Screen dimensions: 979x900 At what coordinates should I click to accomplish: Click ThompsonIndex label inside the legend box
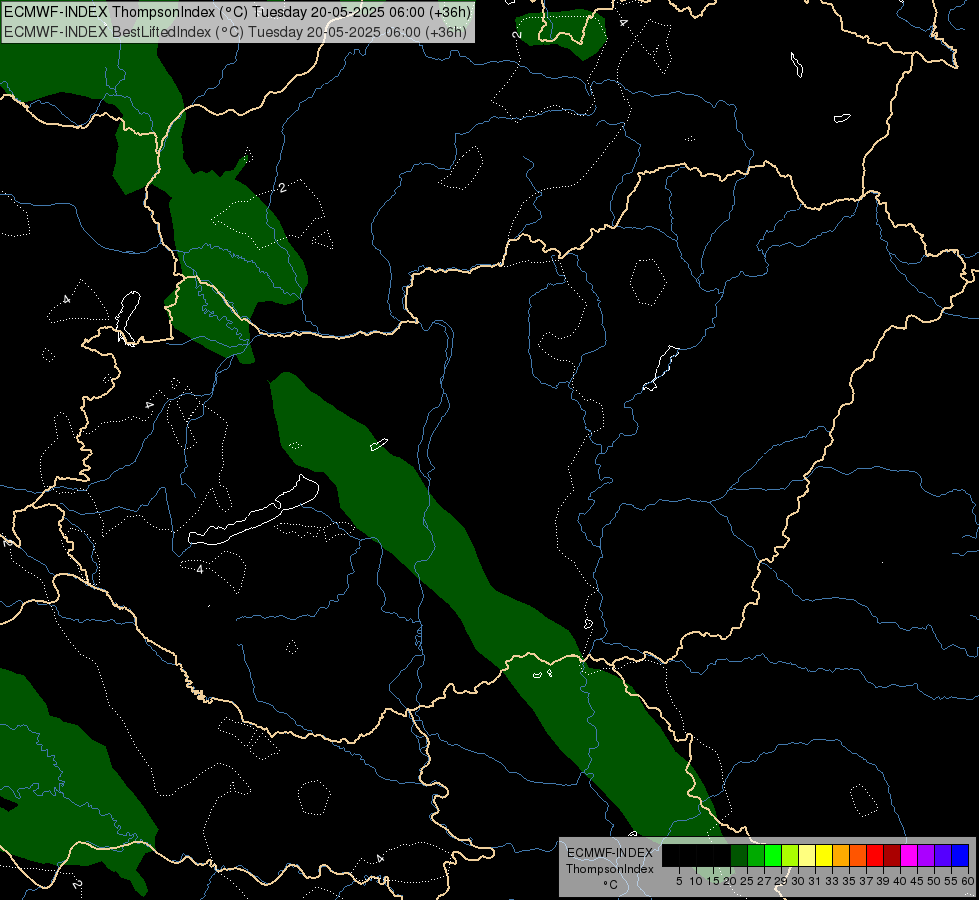(610, 869)
